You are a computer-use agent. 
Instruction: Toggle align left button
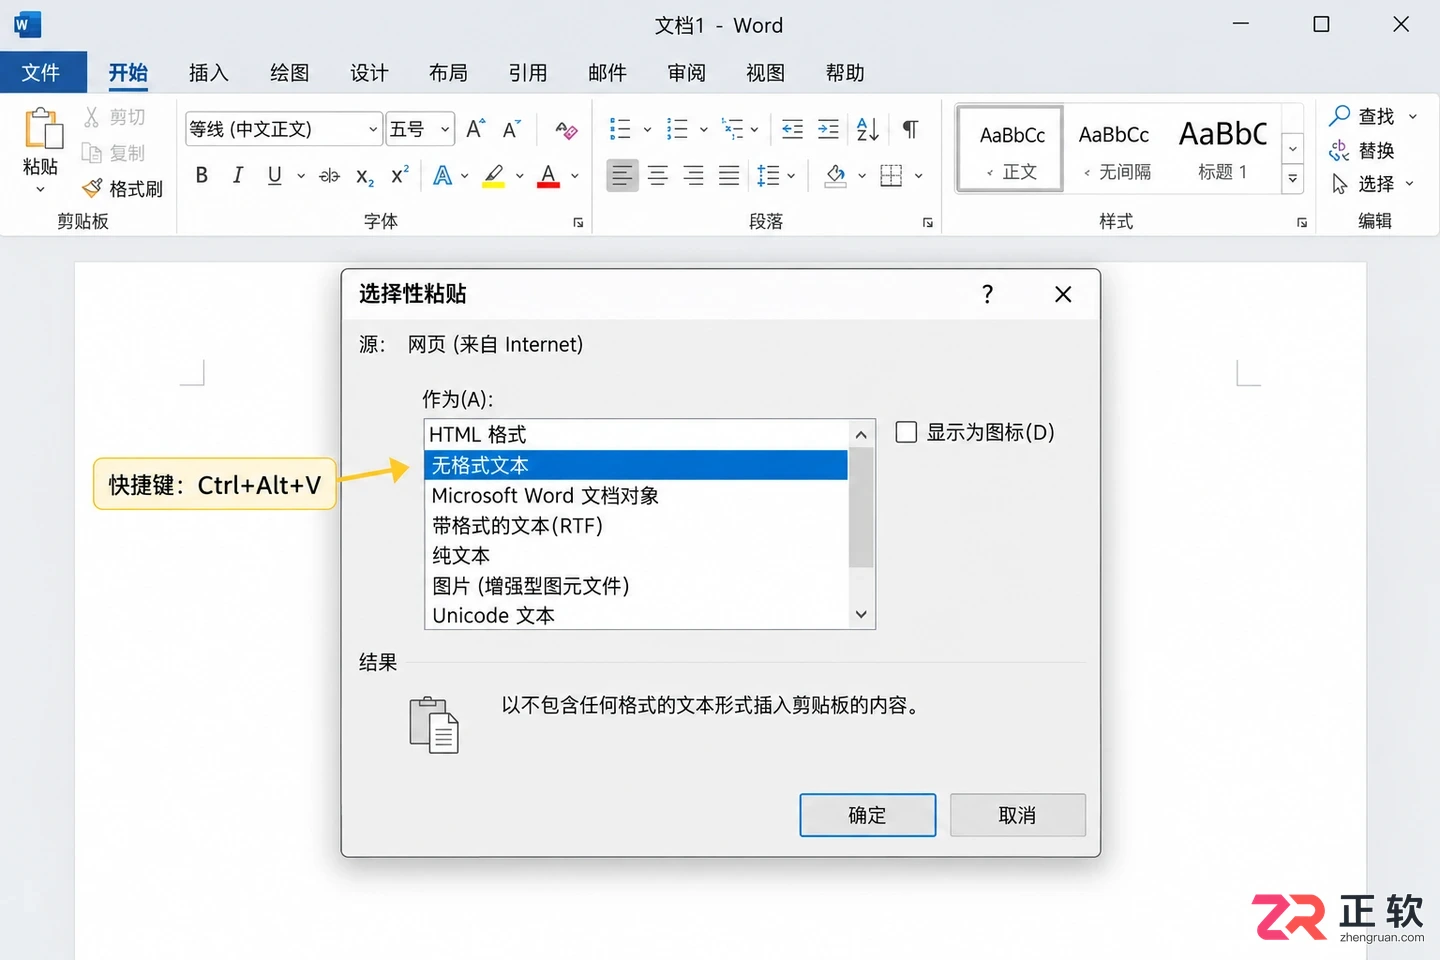point(622,176)
